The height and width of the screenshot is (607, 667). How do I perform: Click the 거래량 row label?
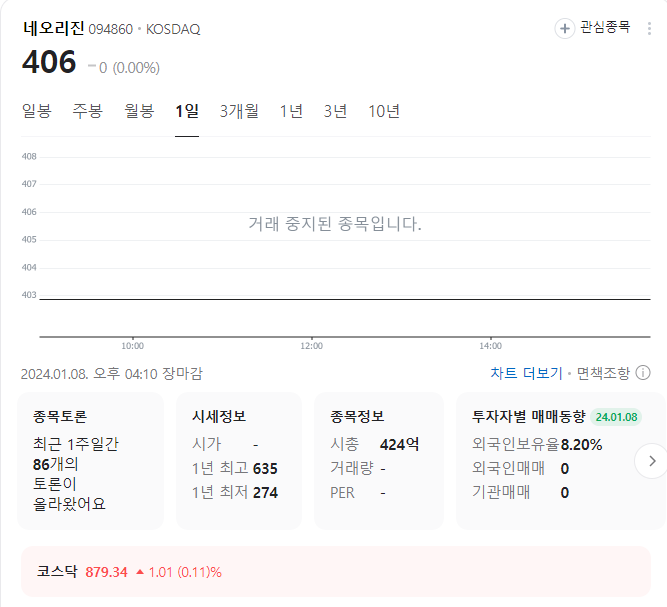coord(352,468)
